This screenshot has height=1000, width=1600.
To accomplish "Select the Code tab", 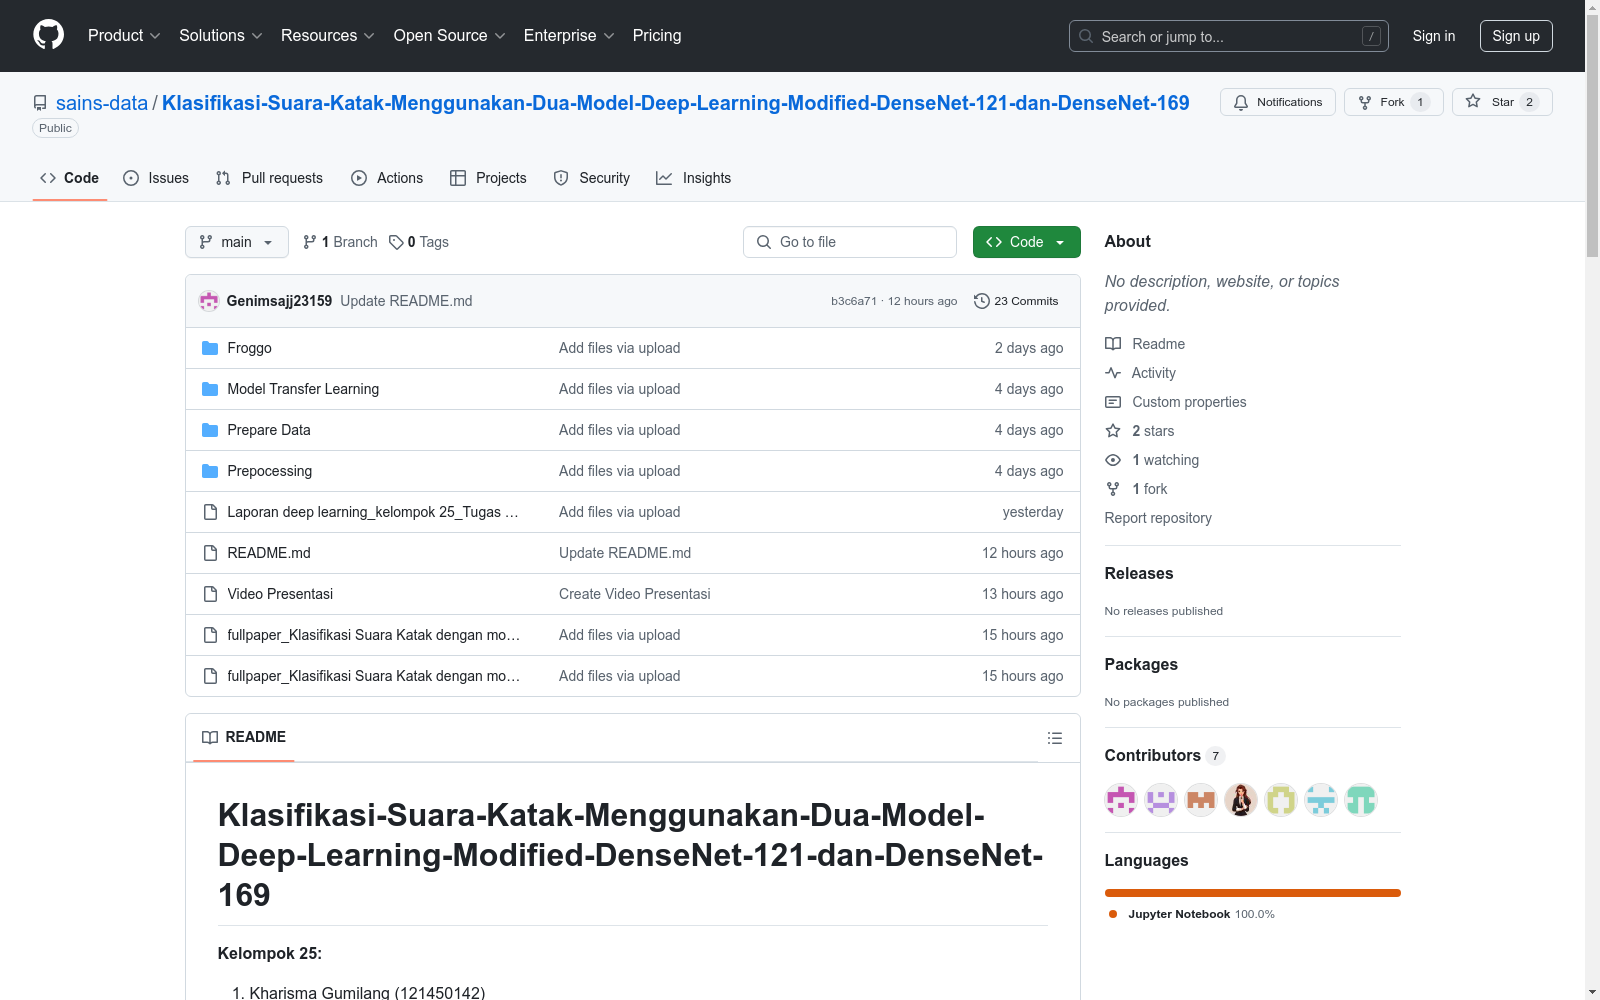I will click(x=70, y=178).
